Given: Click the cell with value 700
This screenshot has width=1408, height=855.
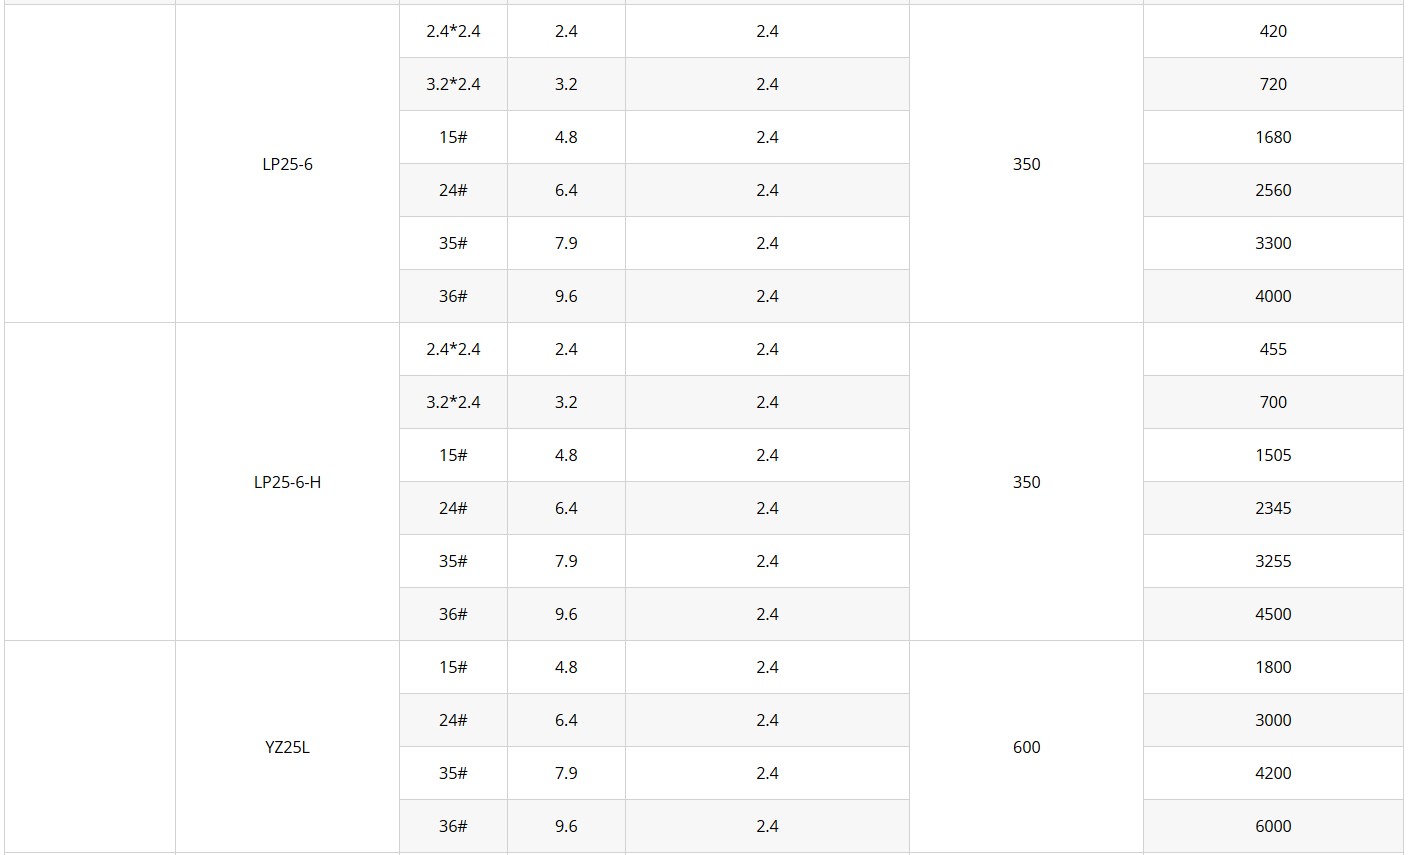Looking at the screenshot, I should click(1273, 402).
